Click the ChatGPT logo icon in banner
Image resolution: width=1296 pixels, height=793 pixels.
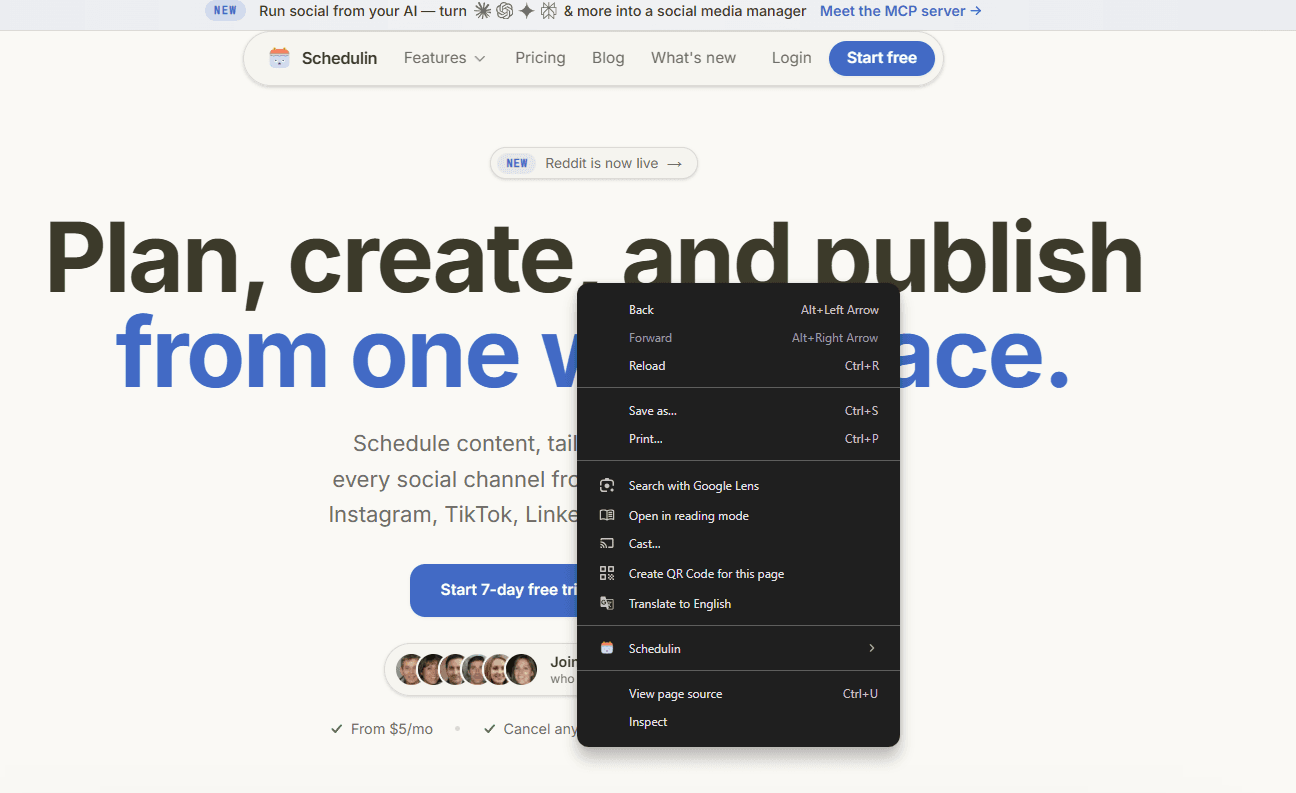click(x=504, y=11)
